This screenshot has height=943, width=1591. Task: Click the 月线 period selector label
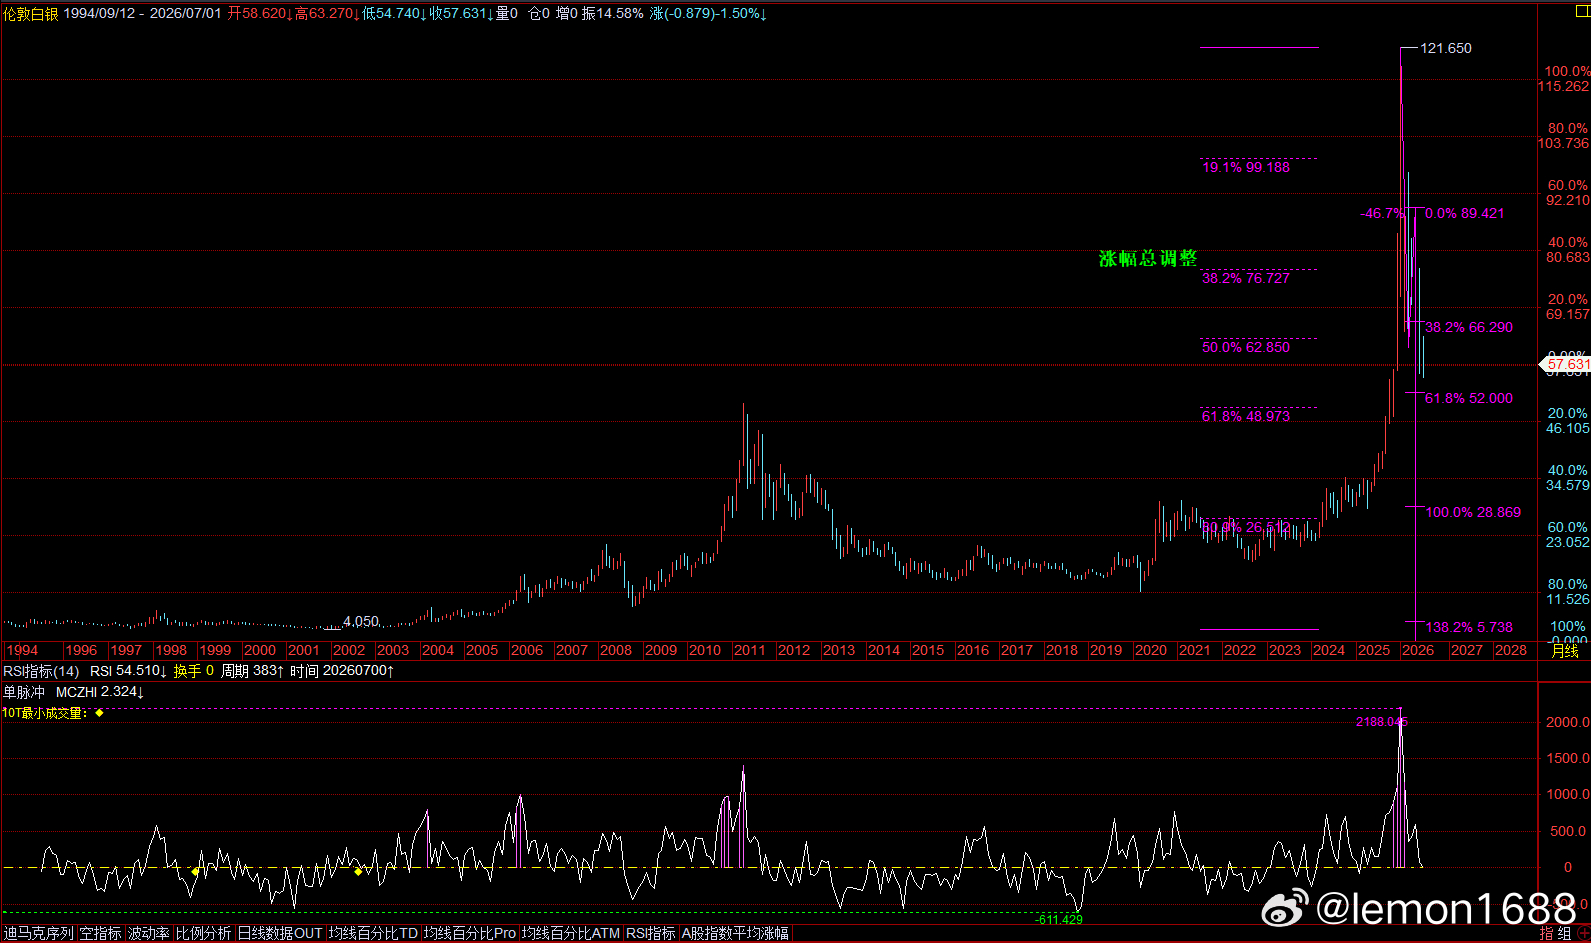coord(1564,650)
